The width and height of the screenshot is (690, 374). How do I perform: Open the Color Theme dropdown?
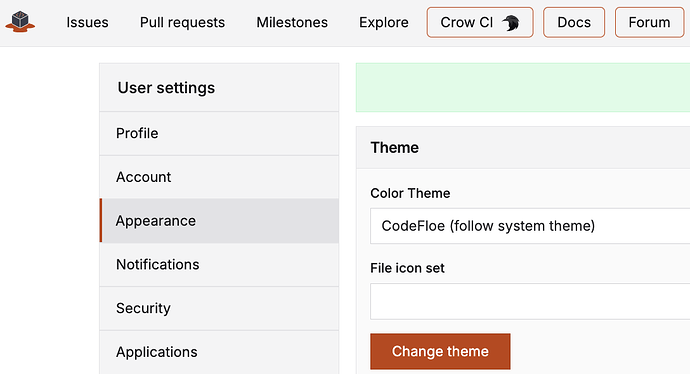(x=530, y=226)
